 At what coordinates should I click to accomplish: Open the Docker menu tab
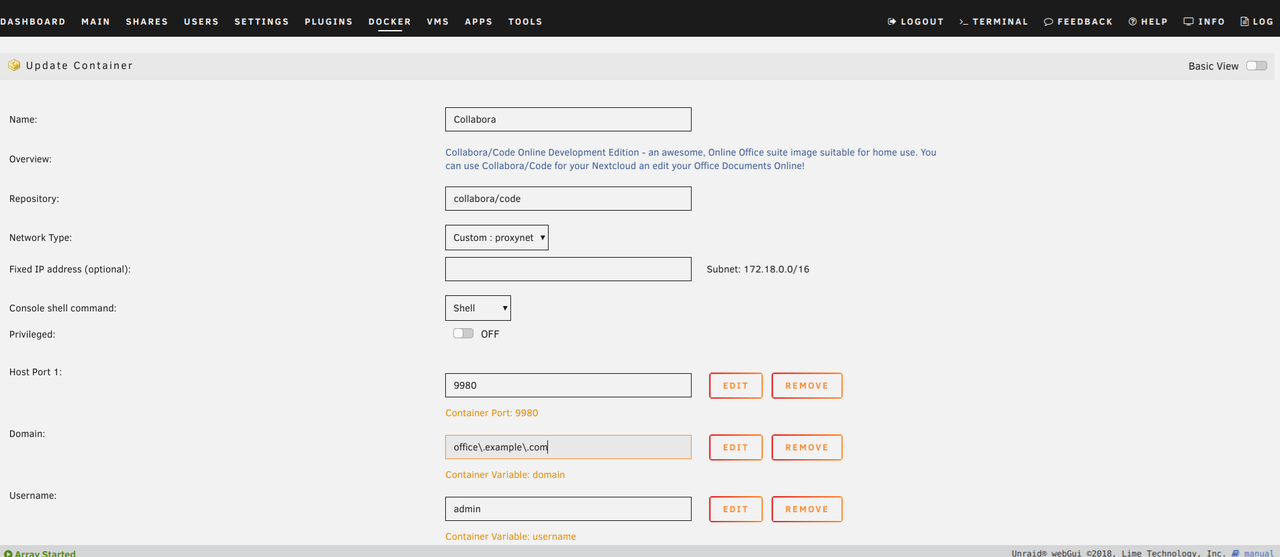[x=389, y=21]
